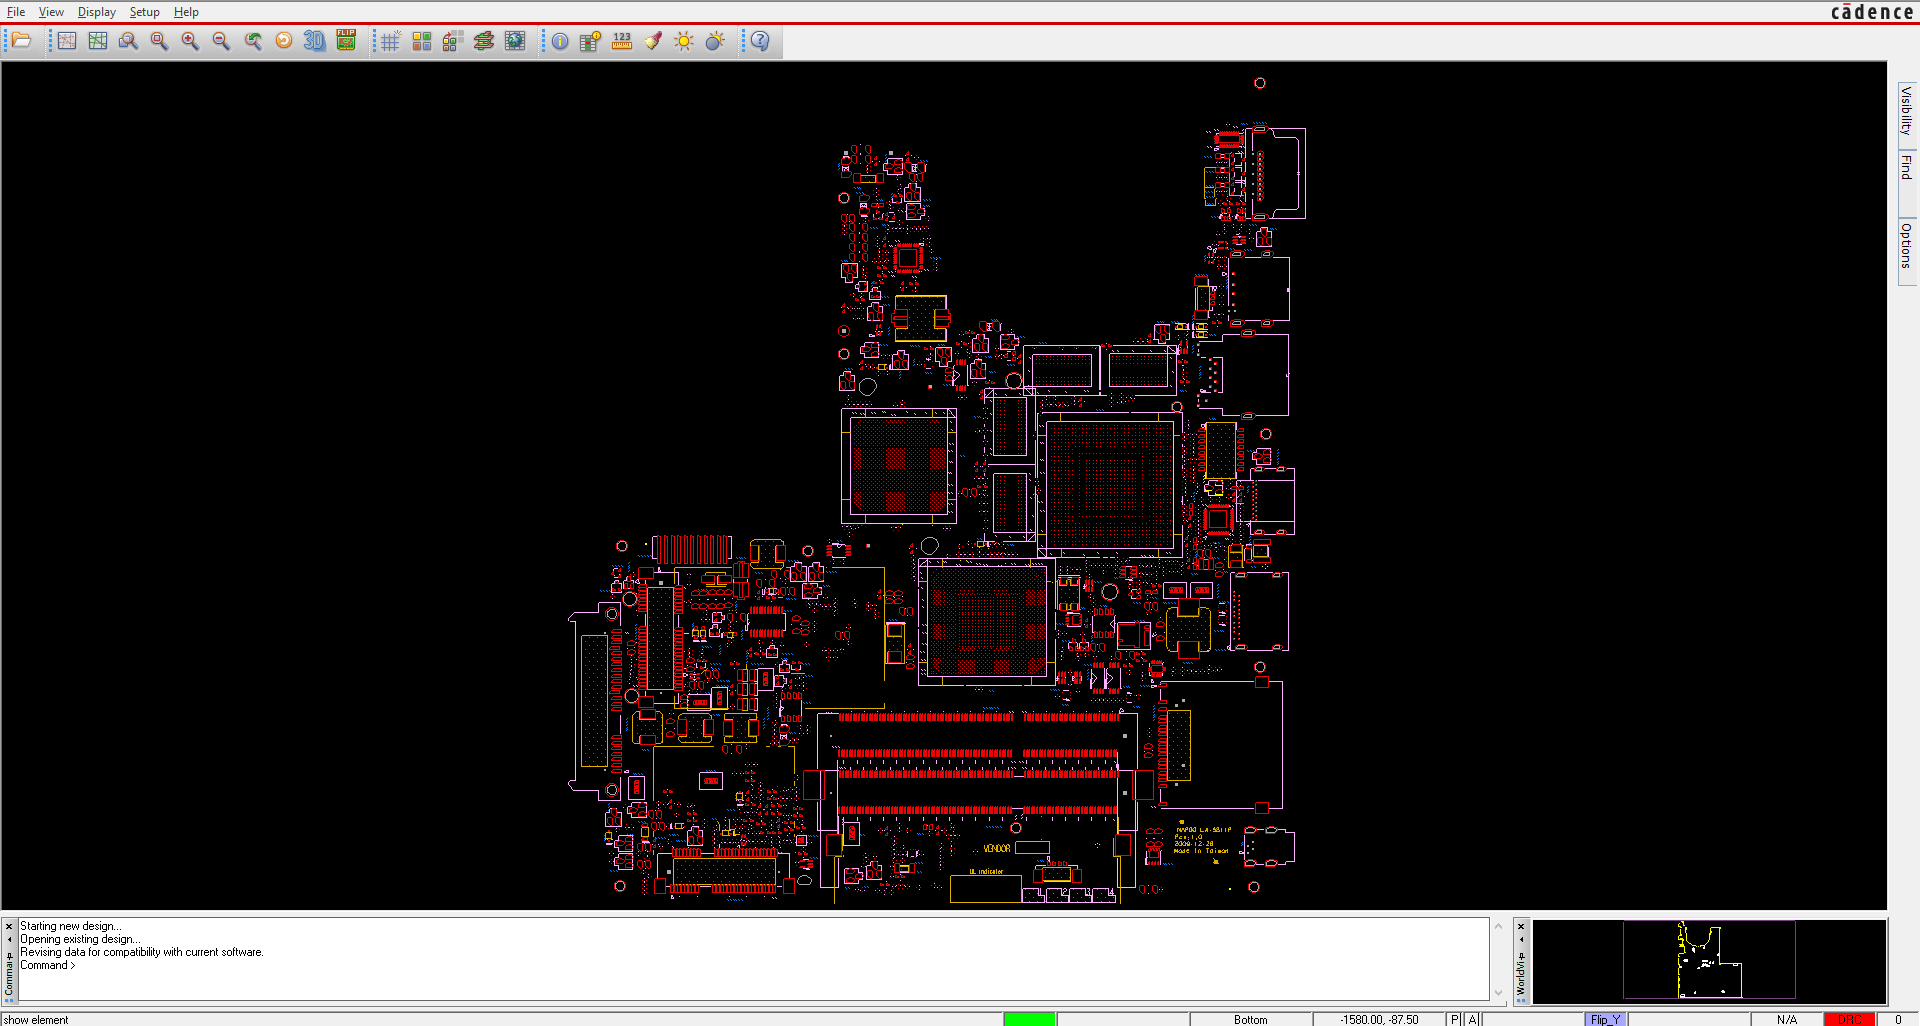The image size is (1920, 1026).
Task: Open the Display menu
Action: point(97,12)
